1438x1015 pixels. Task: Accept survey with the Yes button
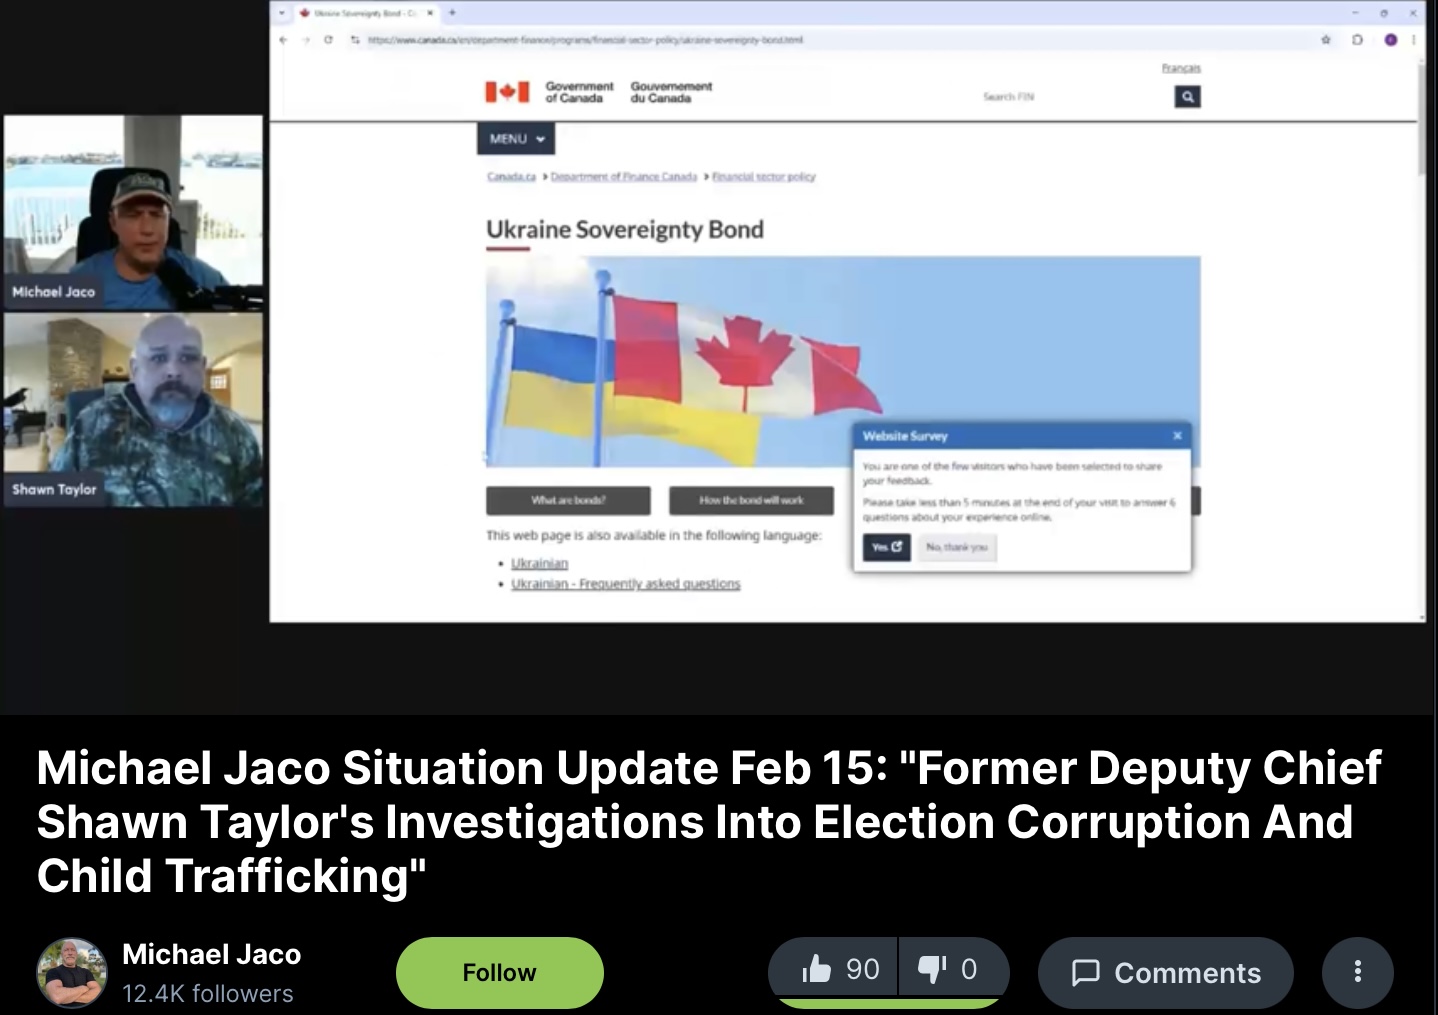coord(886,547)
